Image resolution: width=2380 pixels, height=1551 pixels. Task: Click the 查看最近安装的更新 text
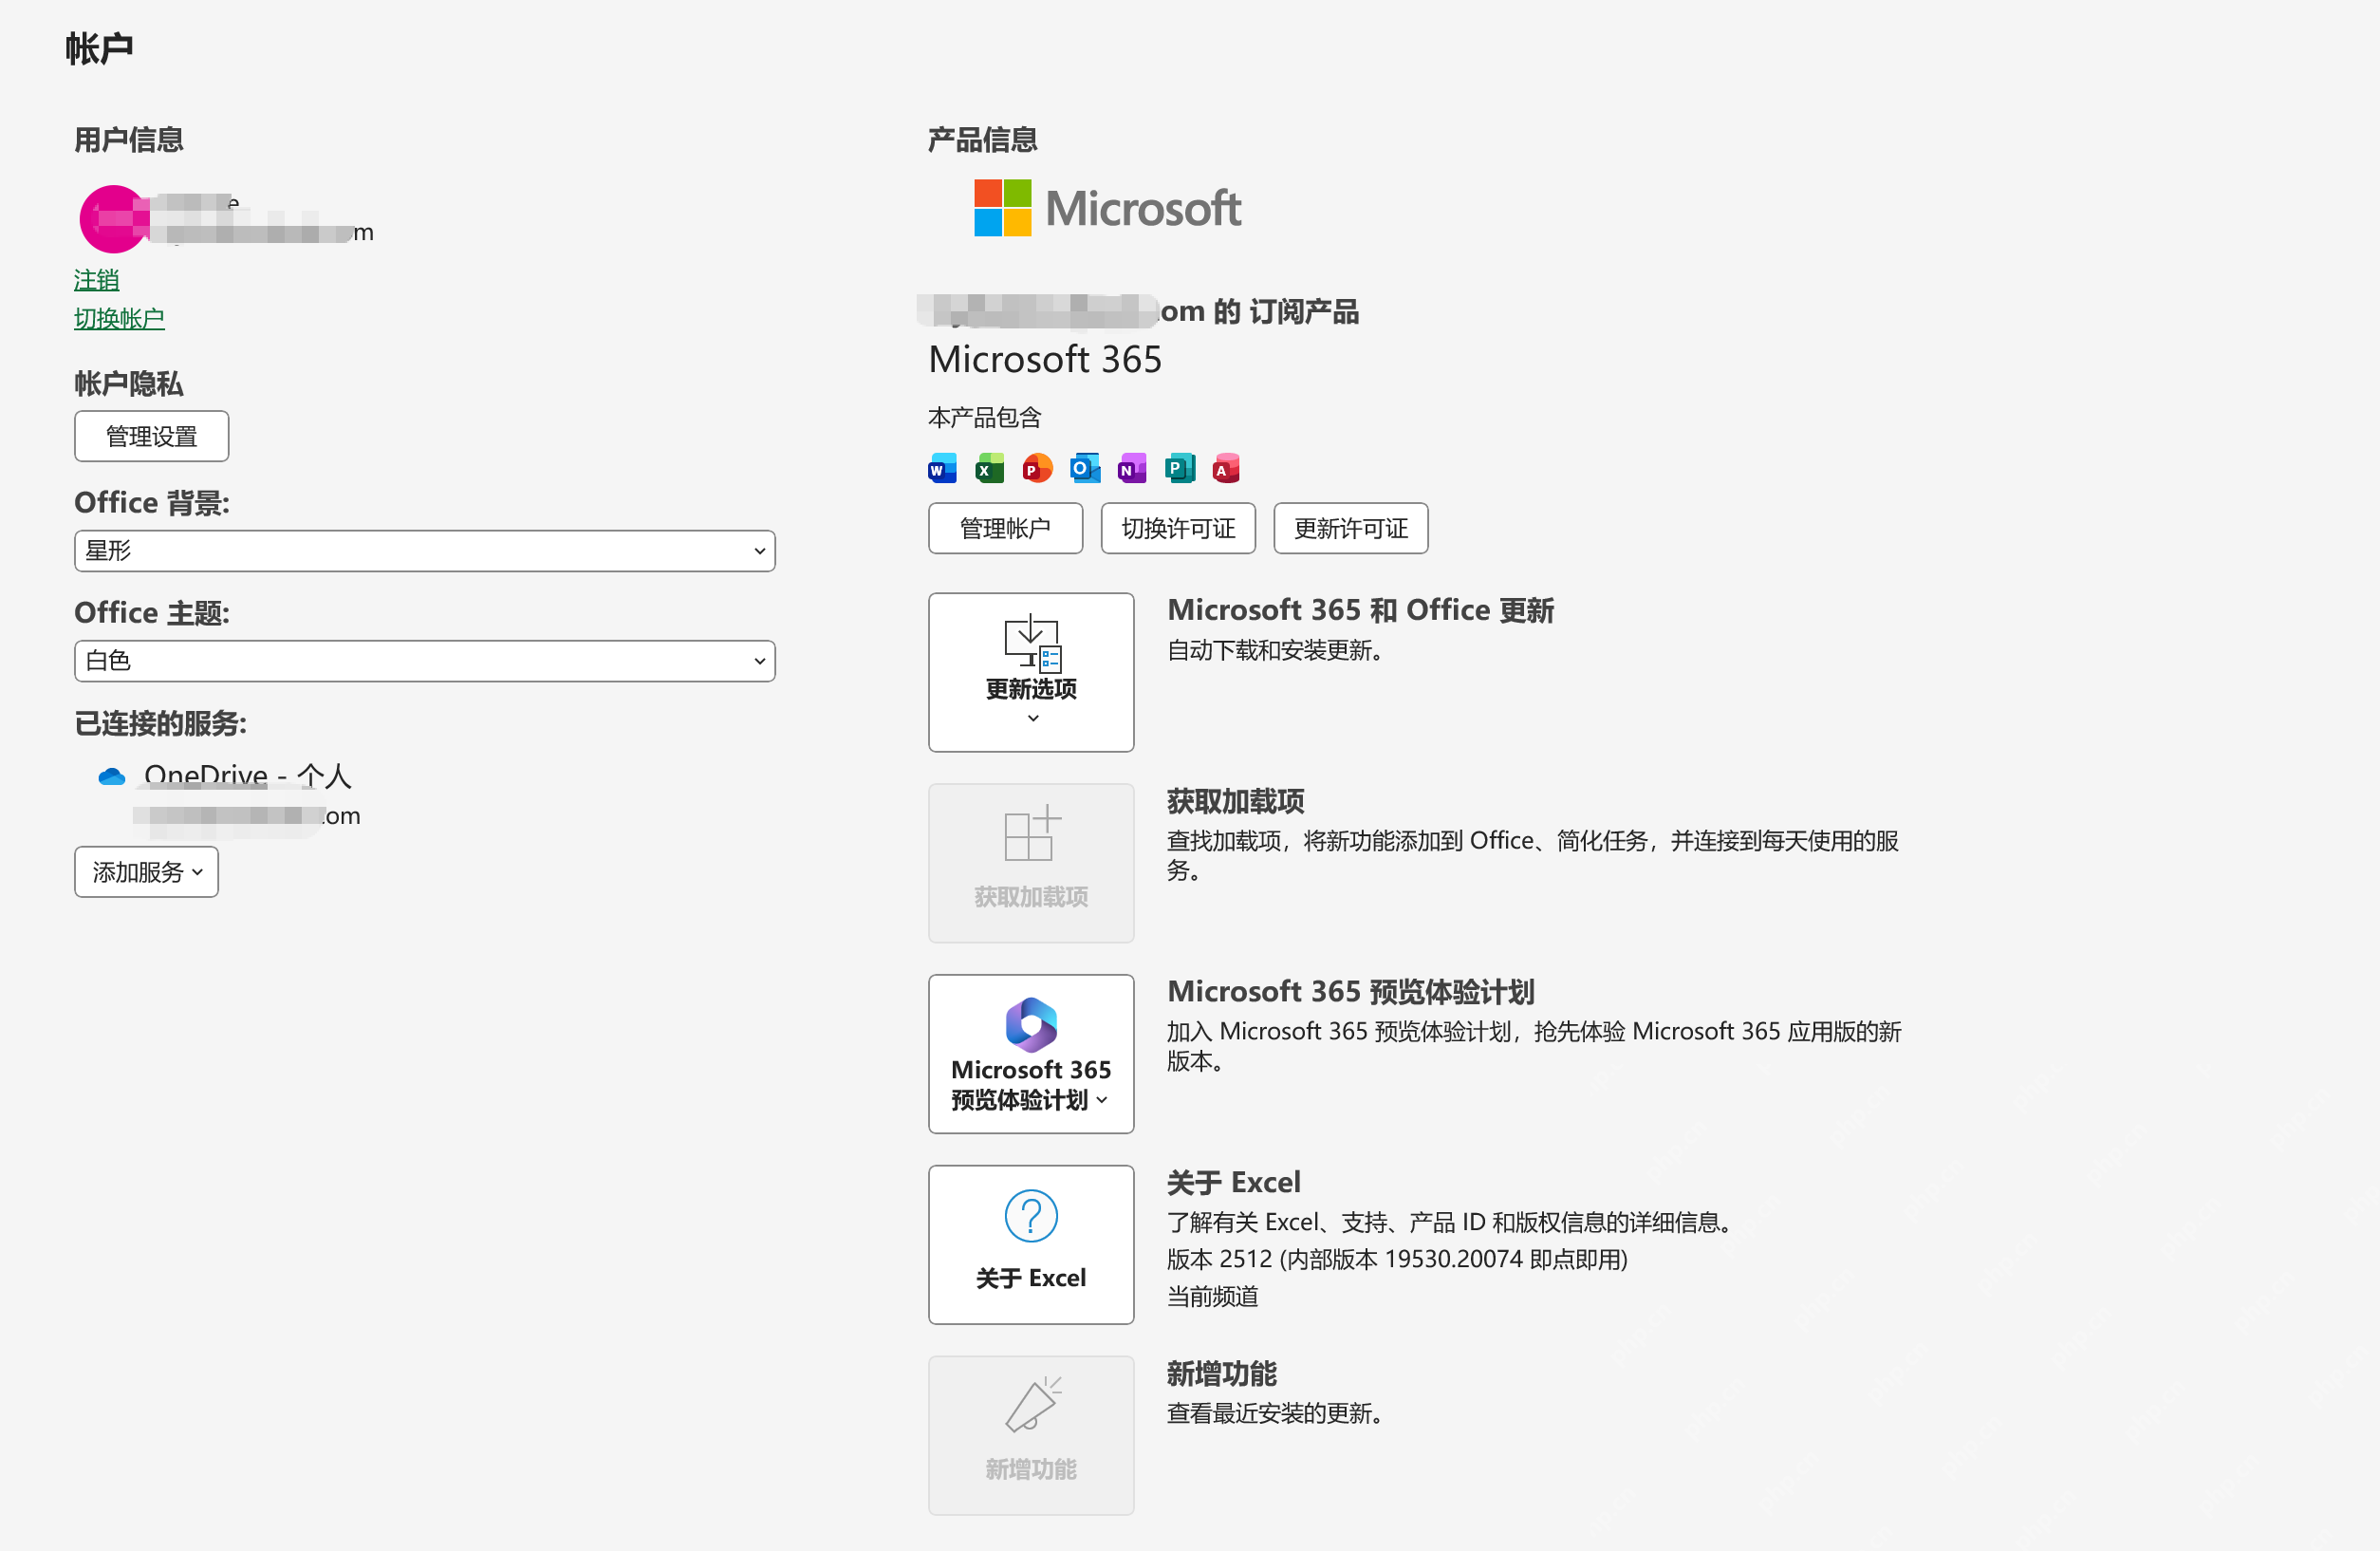(1275, 1414)
